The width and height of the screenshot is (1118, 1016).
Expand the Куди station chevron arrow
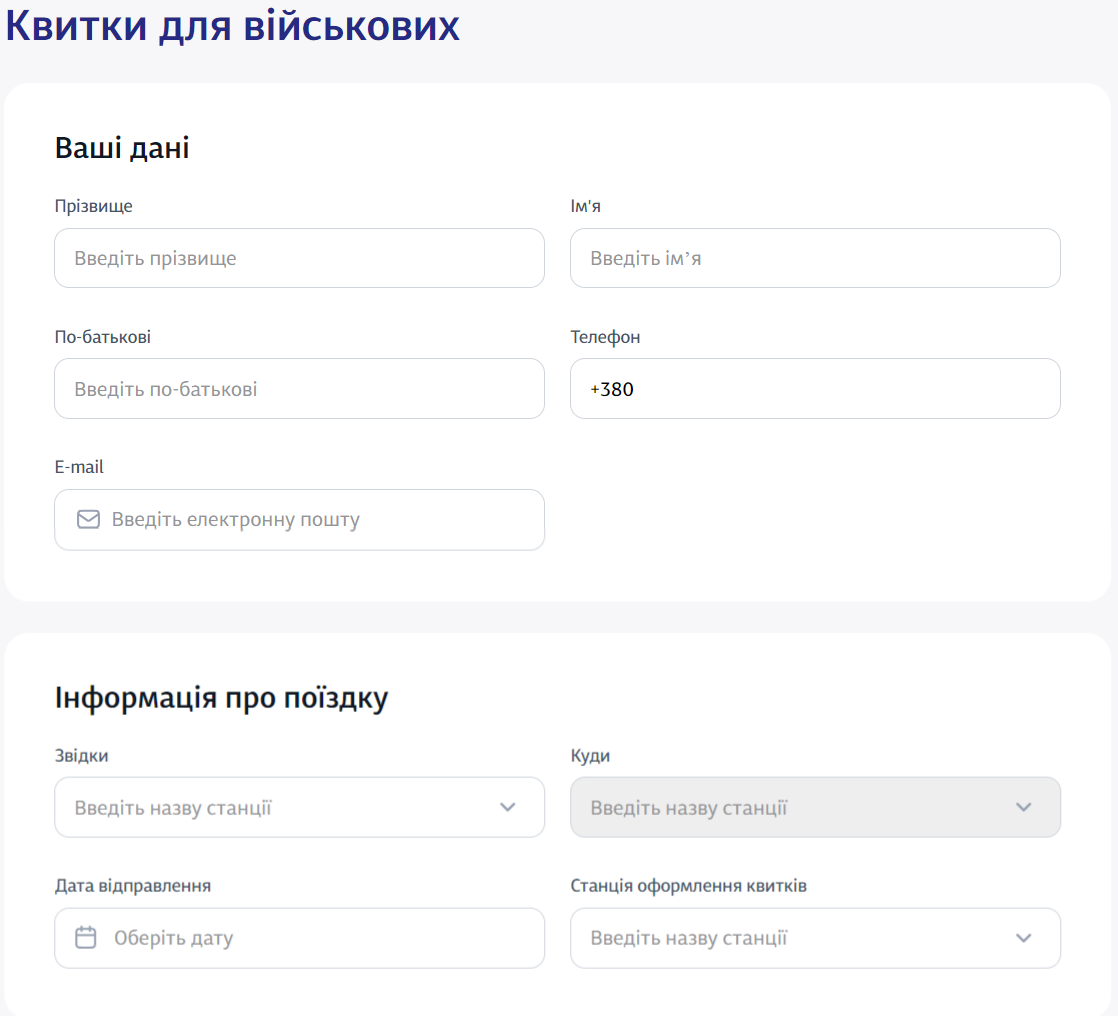click(1023, 807)
